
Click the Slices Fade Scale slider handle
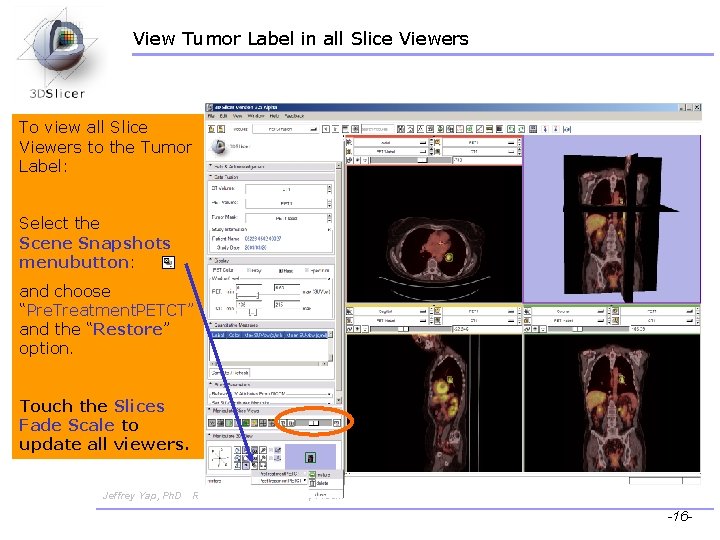tap(314, 422)
